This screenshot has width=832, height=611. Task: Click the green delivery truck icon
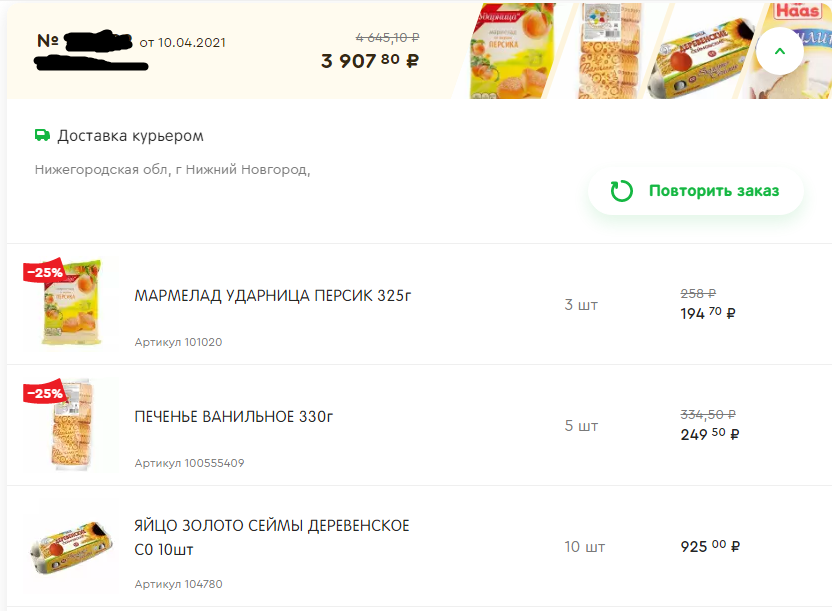pyautogui.click(x=42, y=135)
